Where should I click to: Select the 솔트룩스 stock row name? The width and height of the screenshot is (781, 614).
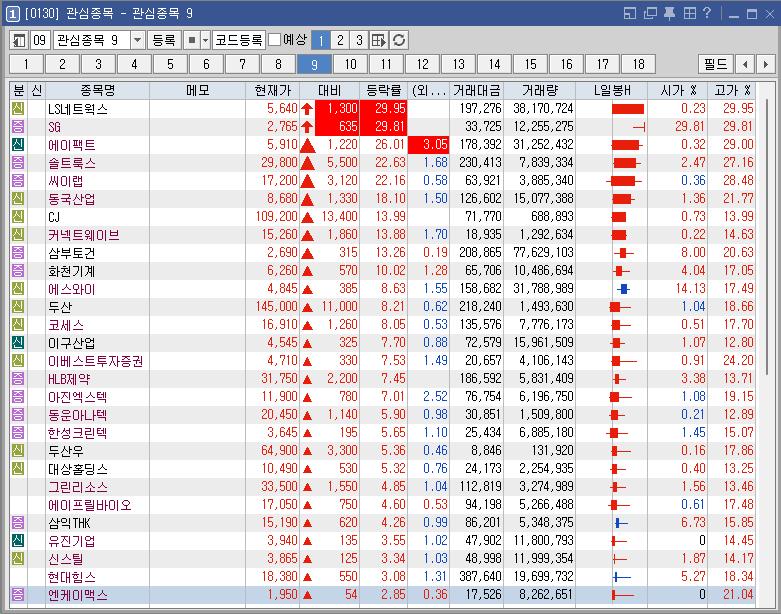(72, 163)
